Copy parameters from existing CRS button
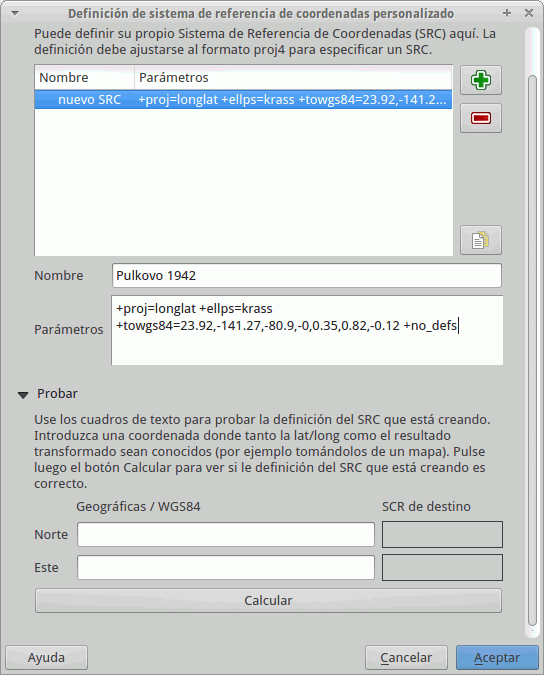Screen dimensions: 544x675 [x=481, y=240]
